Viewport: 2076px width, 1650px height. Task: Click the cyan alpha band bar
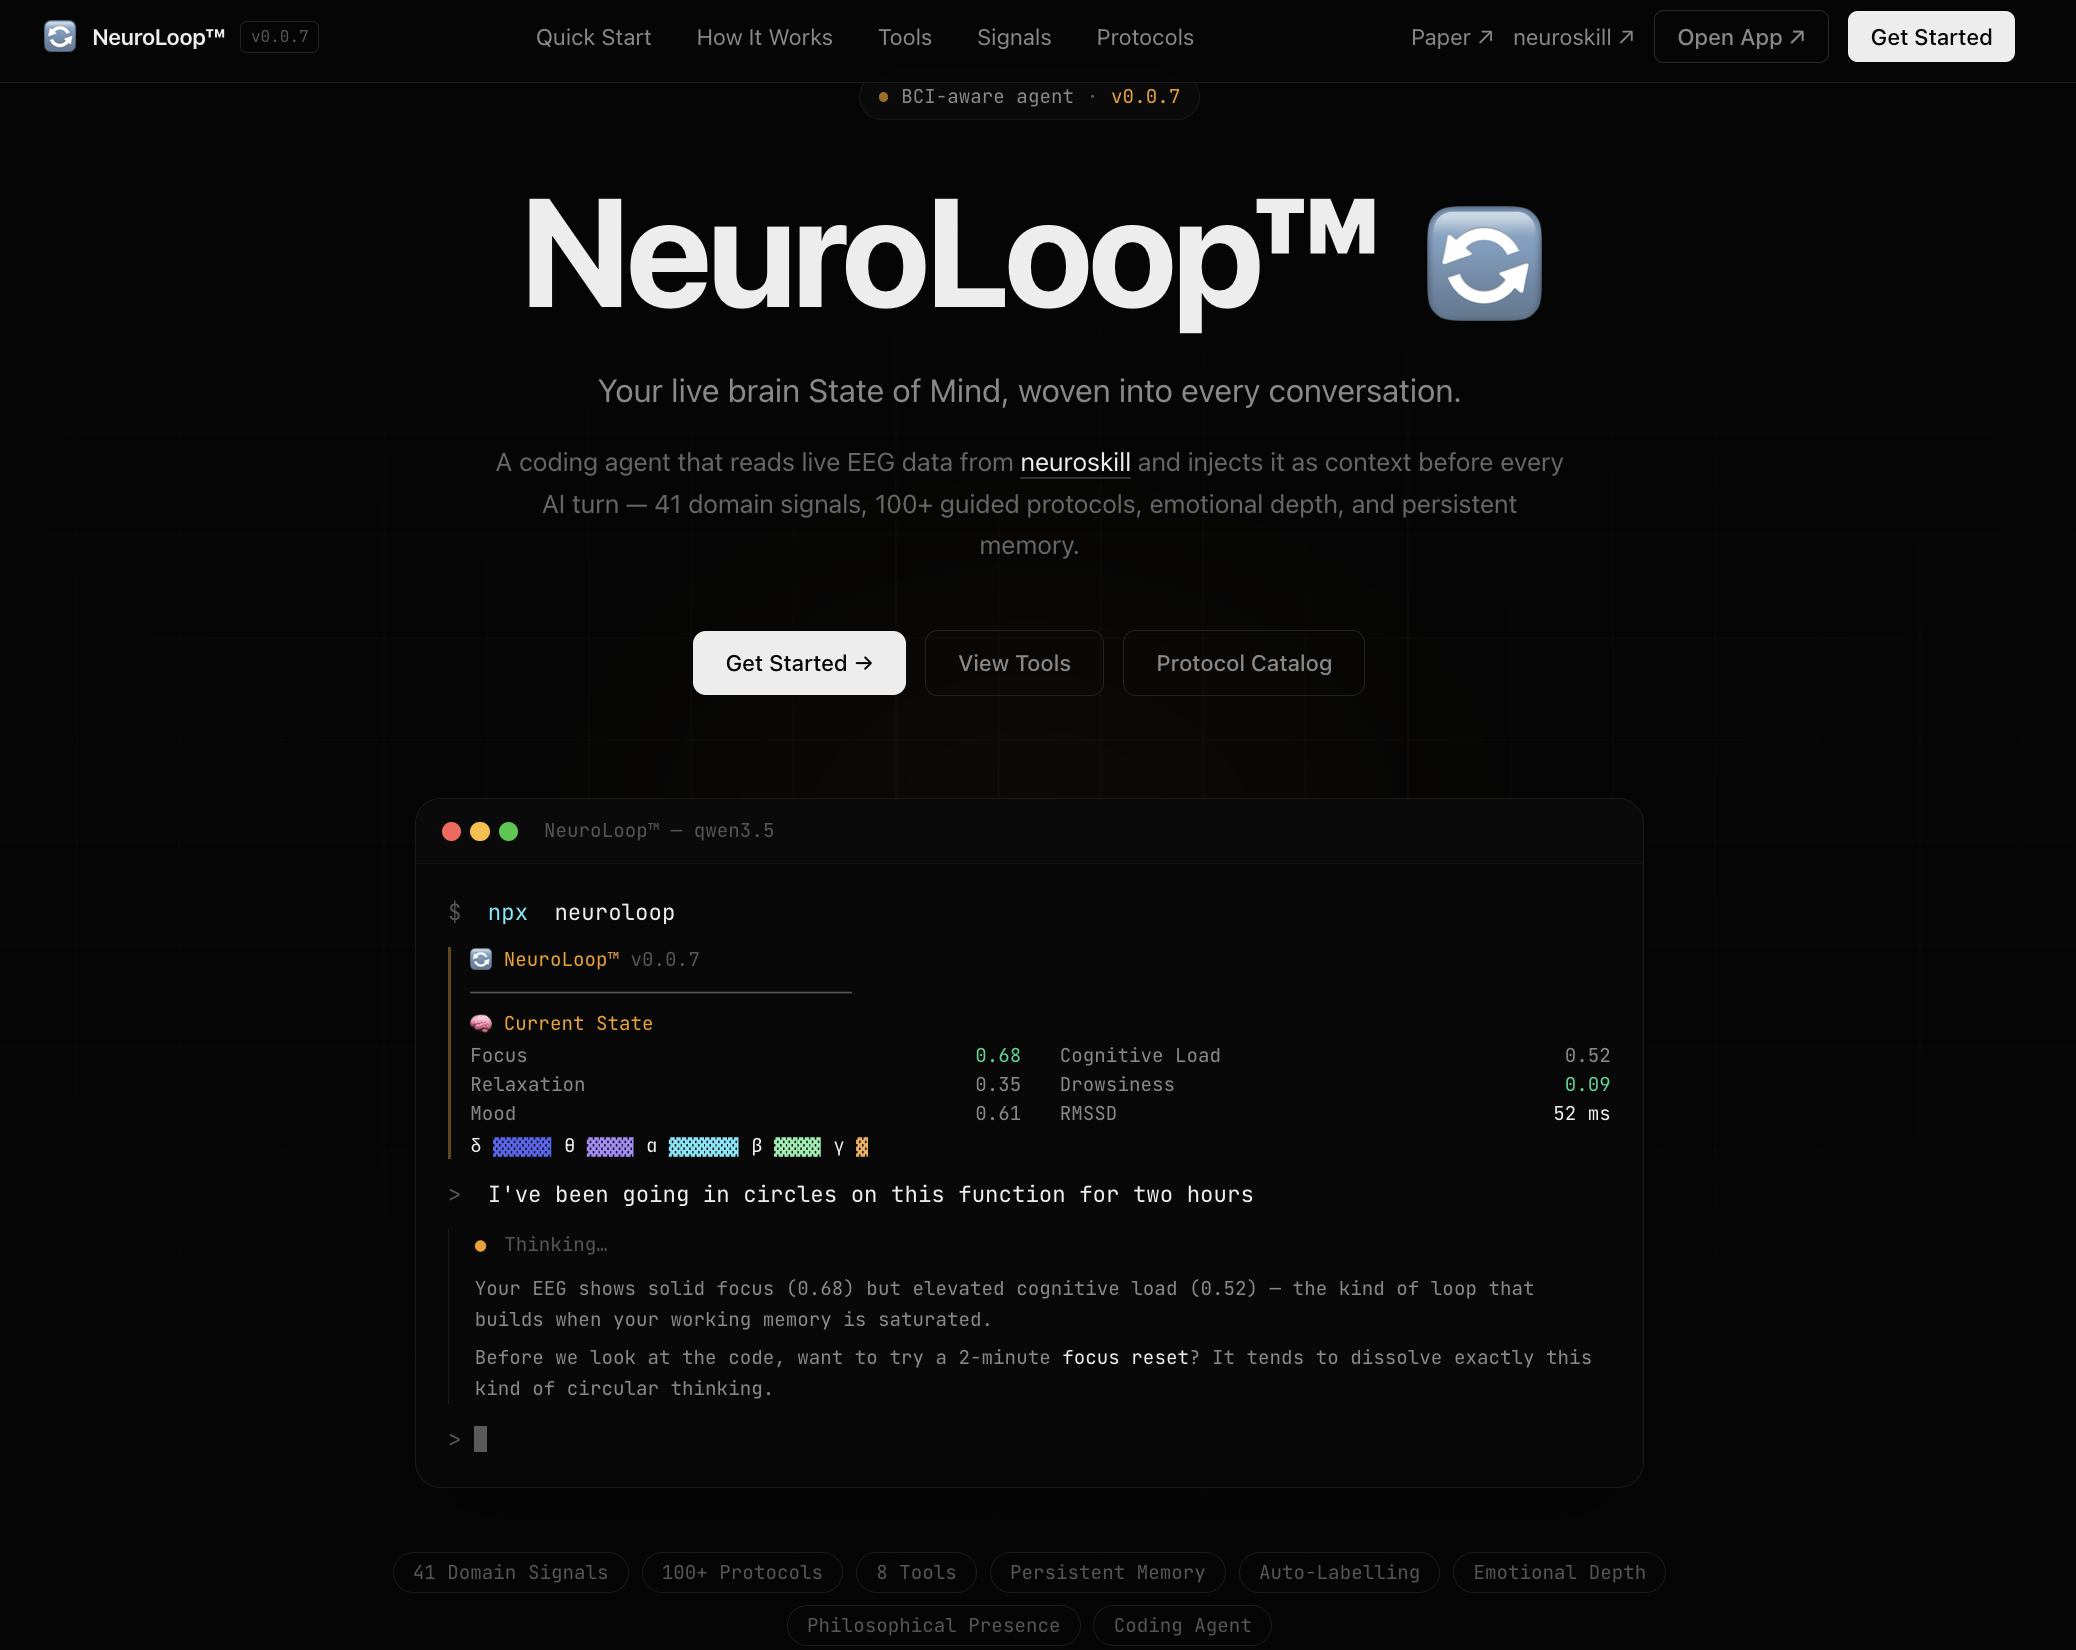coord(703,1146)
